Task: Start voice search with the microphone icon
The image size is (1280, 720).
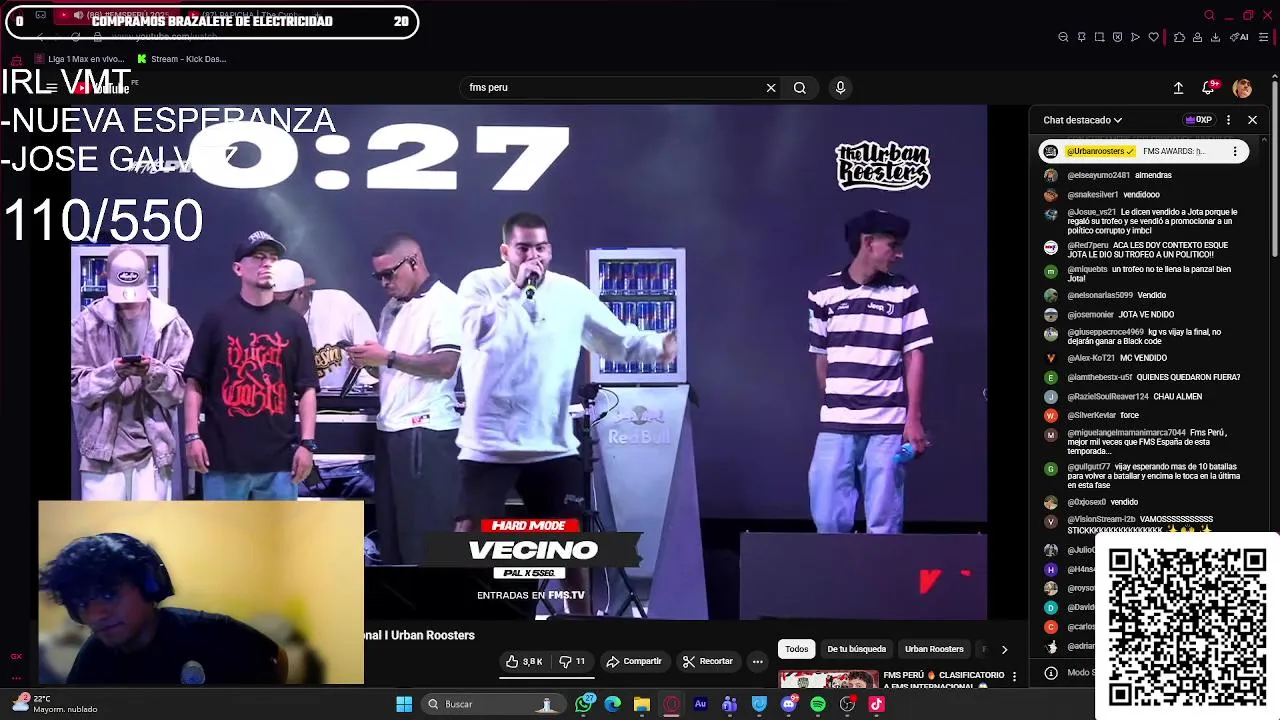Action: [x=840, y=88]
